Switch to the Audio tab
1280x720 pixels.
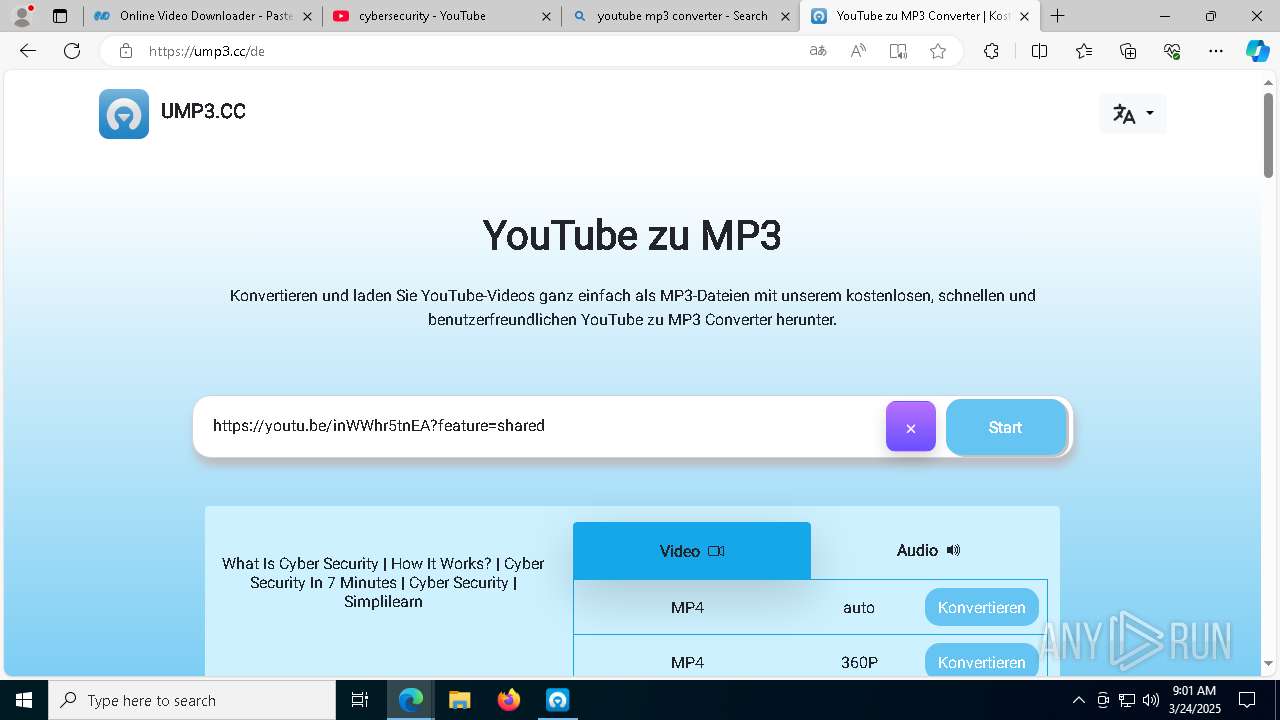928,551
